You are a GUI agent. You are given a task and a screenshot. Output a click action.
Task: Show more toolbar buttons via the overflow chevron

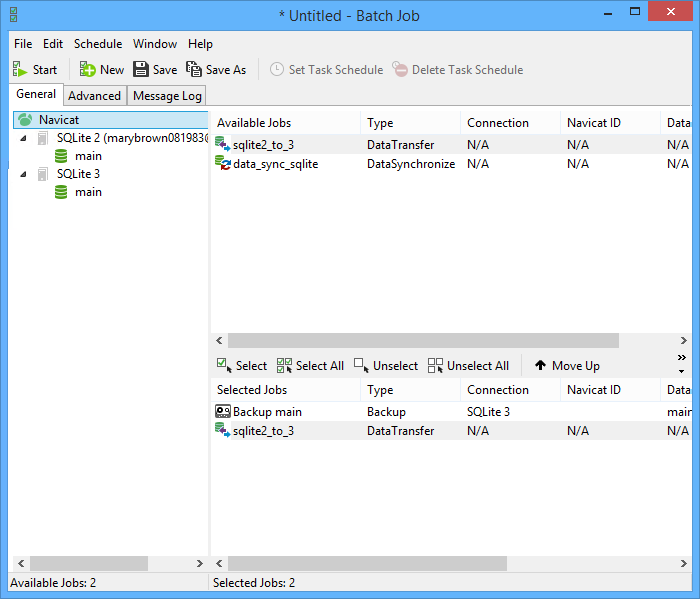(x=681, y=358)
